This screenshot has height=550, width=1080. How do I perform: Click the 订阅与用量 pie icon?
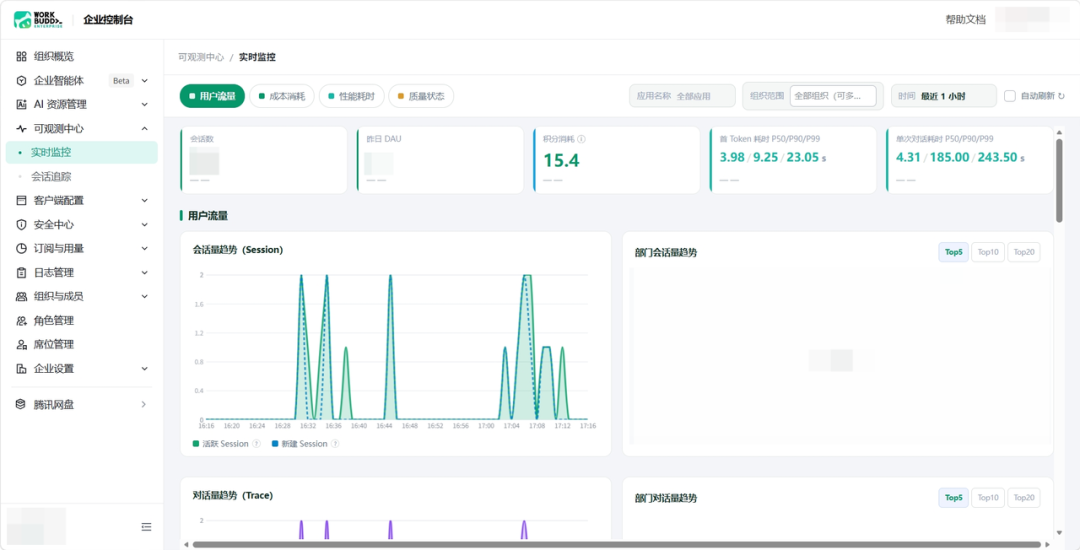[x=21, y=248]
